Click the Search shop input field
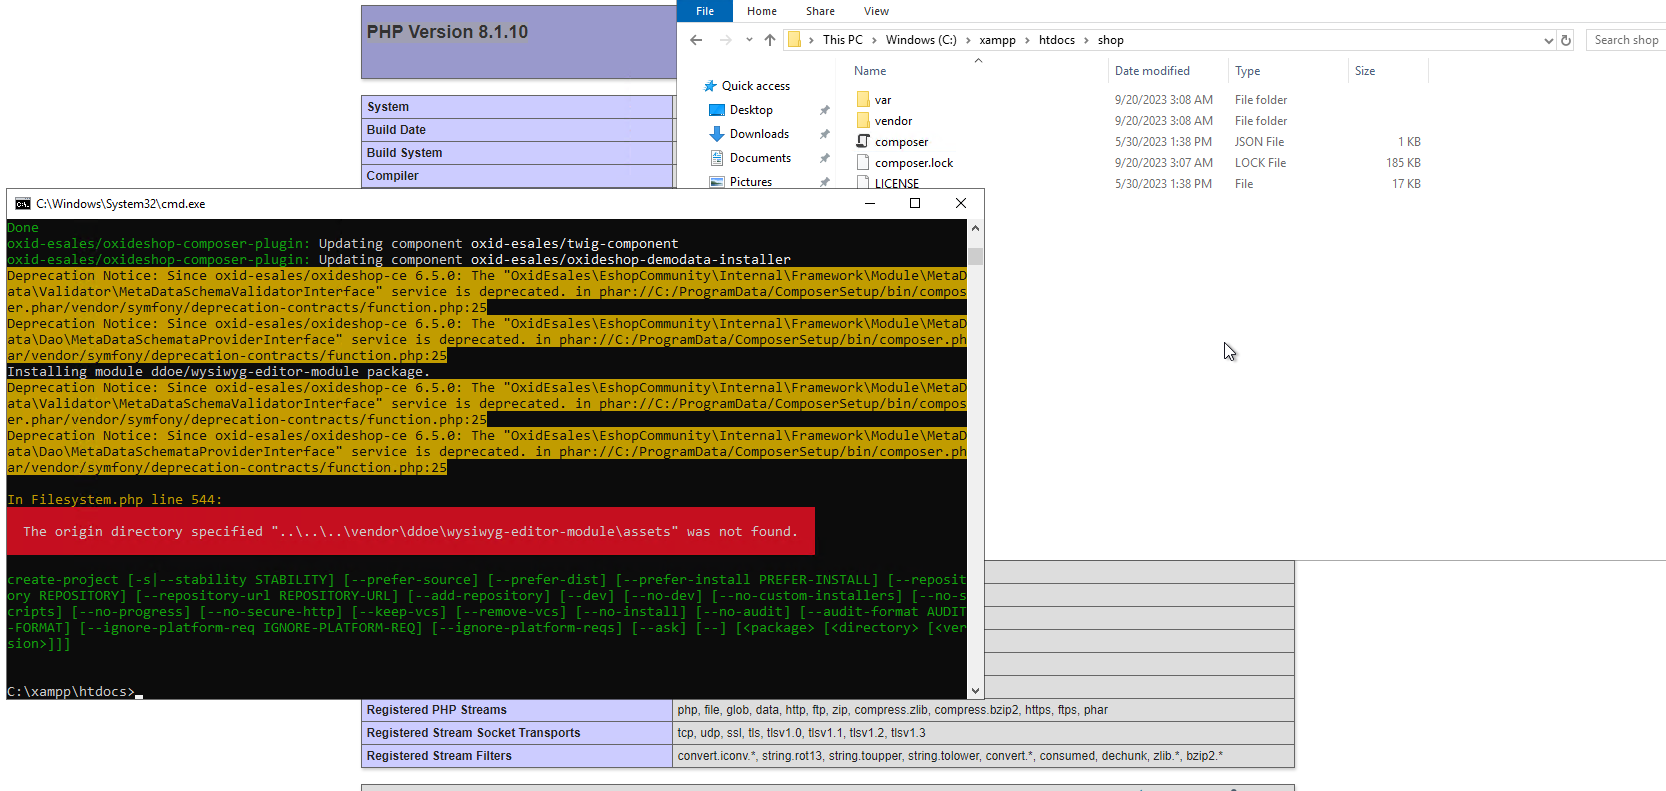 (1625, 40)
